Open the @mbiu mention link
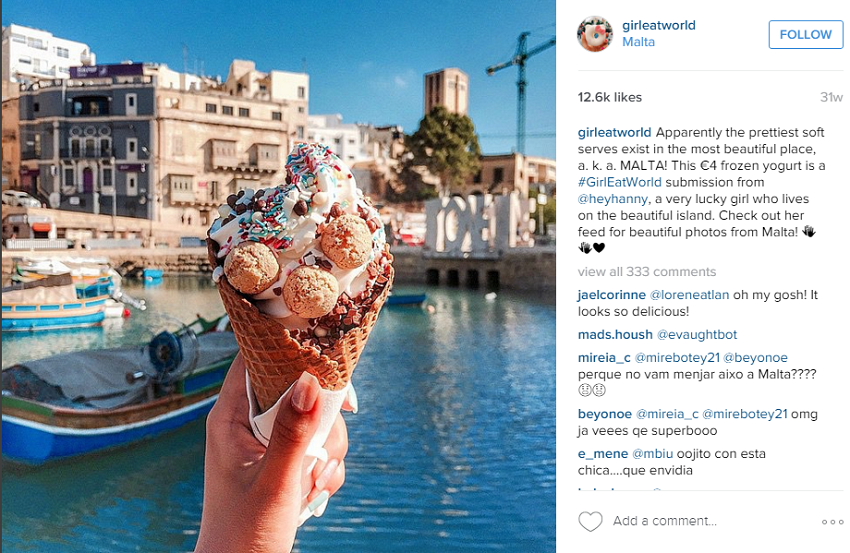 [653, 454]
